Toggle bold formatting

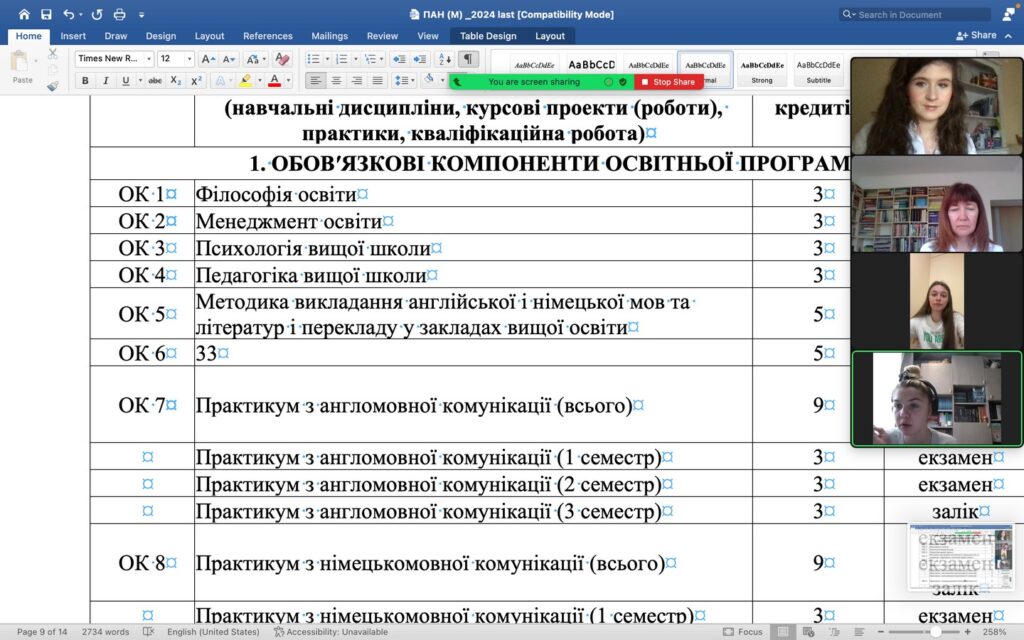[x=85, y=81]
